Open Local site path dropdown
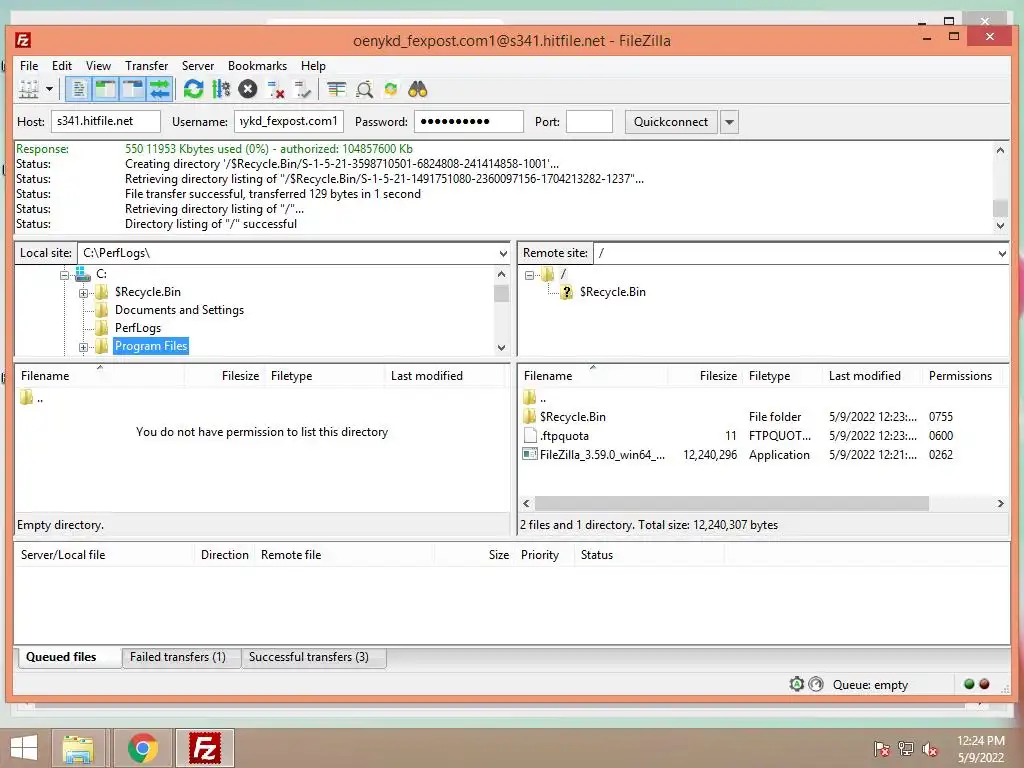Image resolution: width=1024 pixels, height=768 pixels. click(x=503, y=253)
